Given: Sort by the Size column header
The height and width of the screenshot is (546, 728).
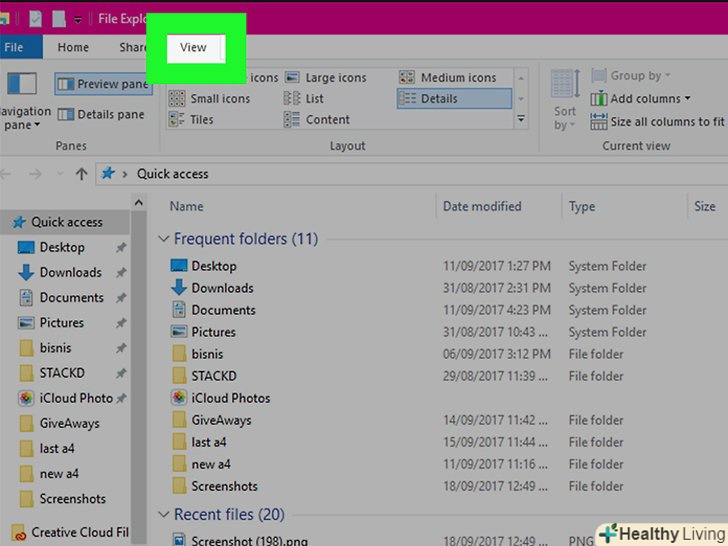Looking at the screenshot, I should click(x=704, y=206).
